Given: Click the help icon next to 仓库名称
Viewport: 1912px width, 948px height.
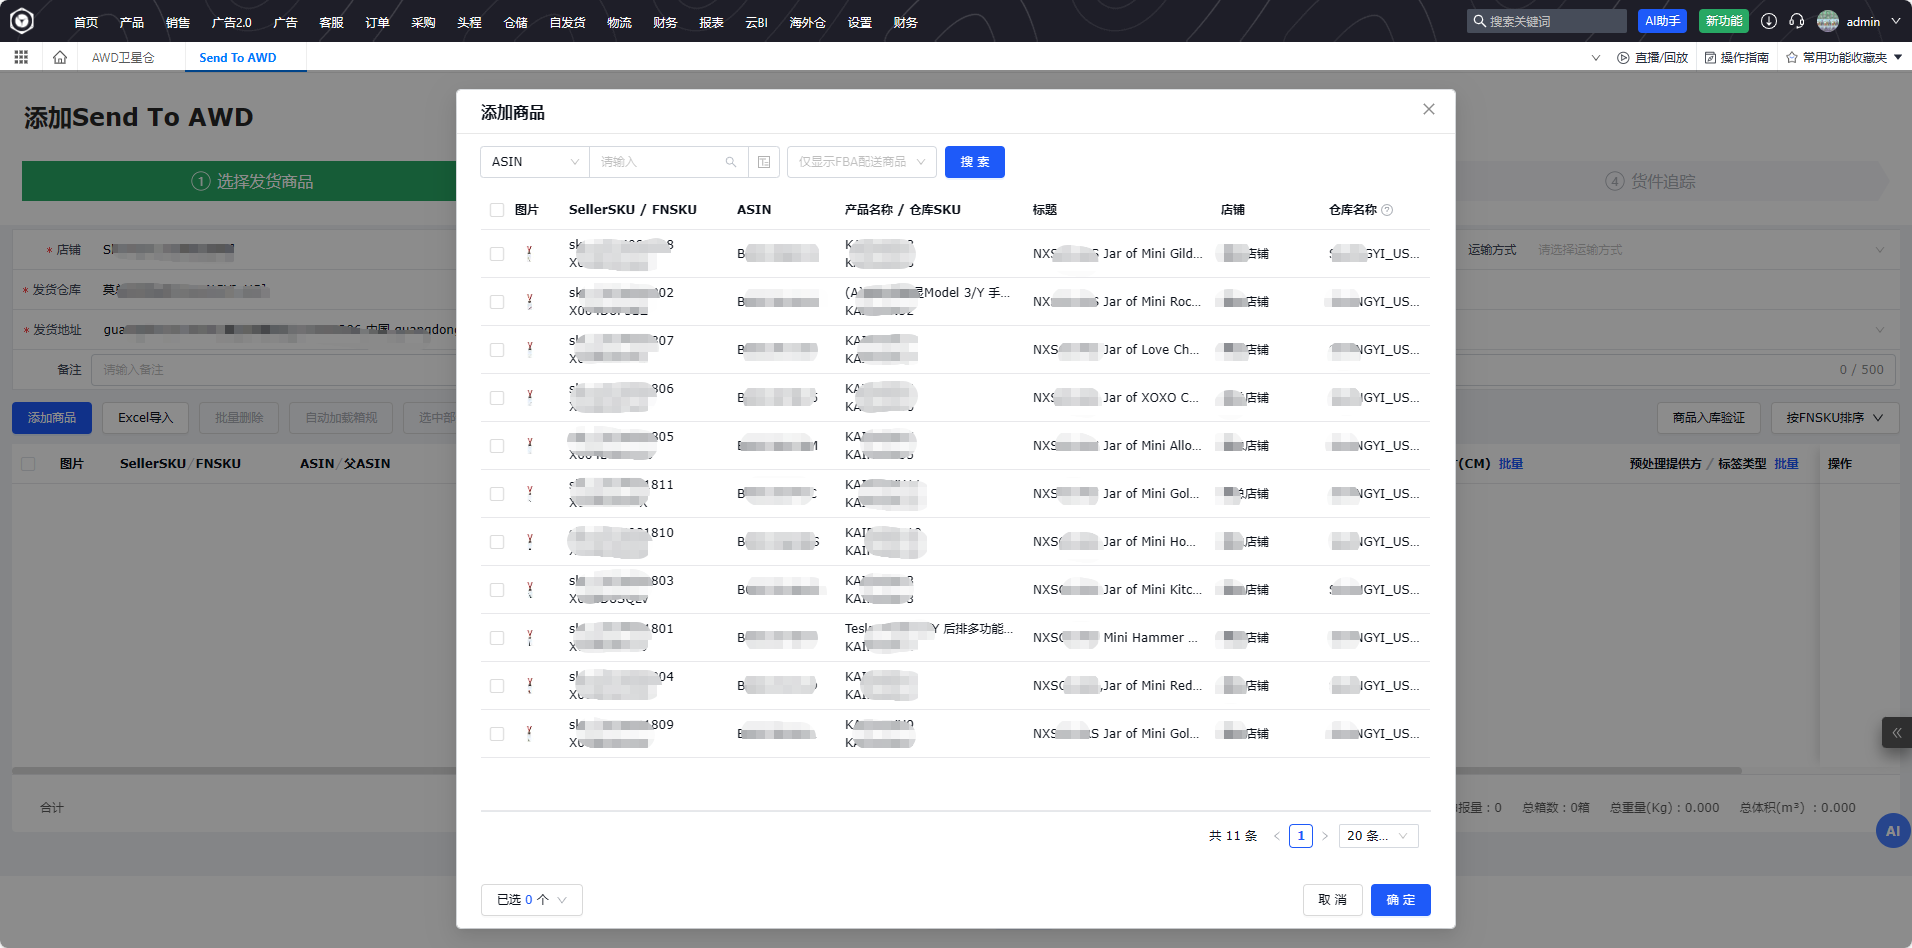Looking at the screenshot, I should [1387, 210].
